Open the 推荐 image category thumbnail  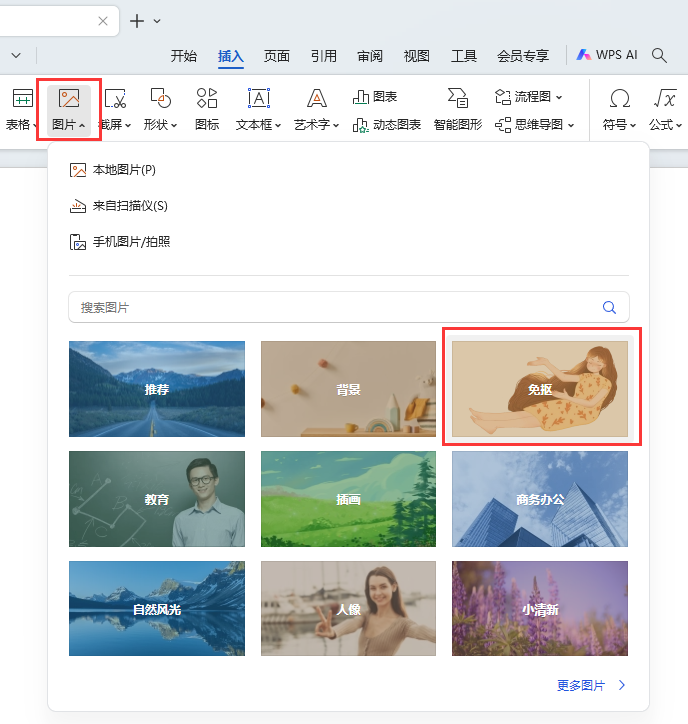157,389
